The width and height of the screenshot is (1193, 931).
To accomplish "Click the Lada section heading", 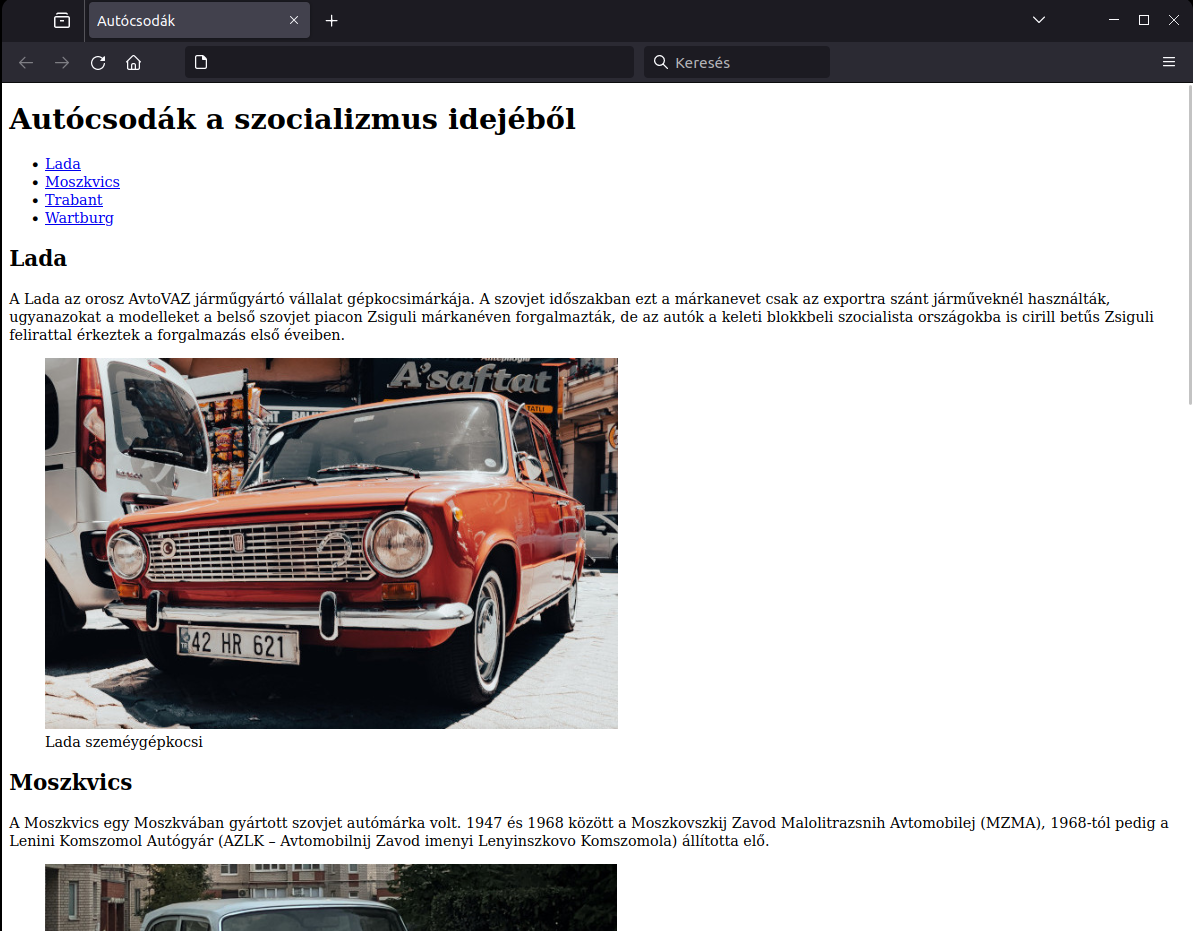I will coord(38,258).
